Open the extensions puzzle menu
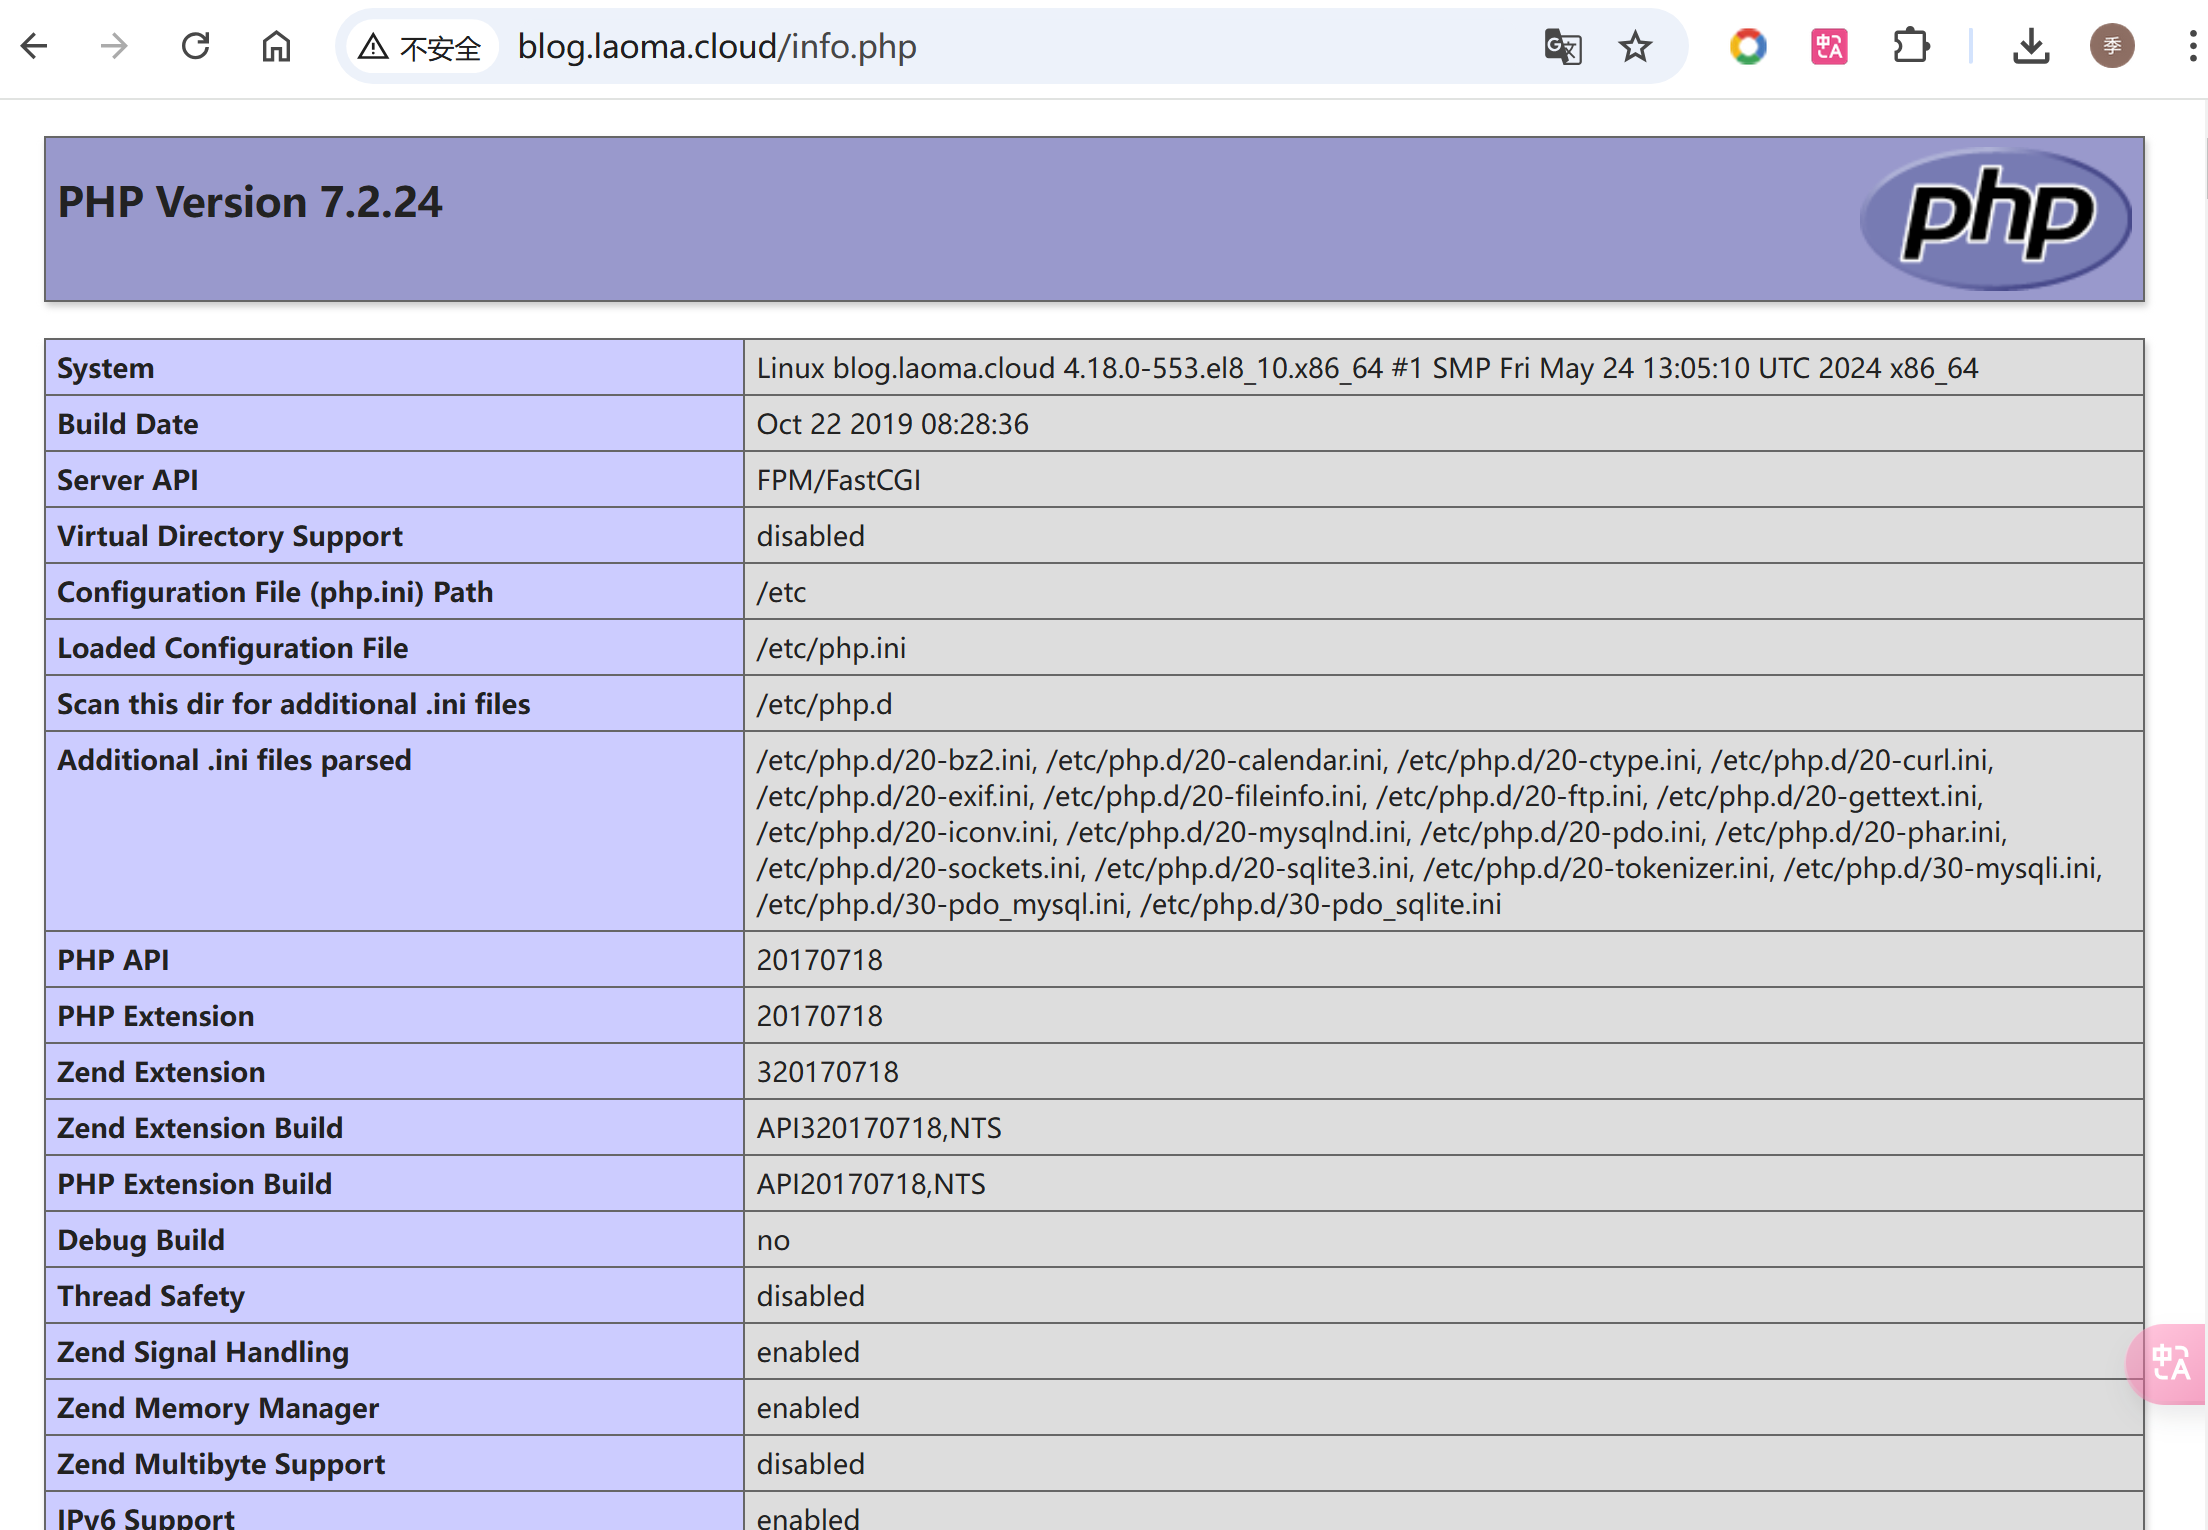2208x1530 pixels. [x=1911, y=46]
